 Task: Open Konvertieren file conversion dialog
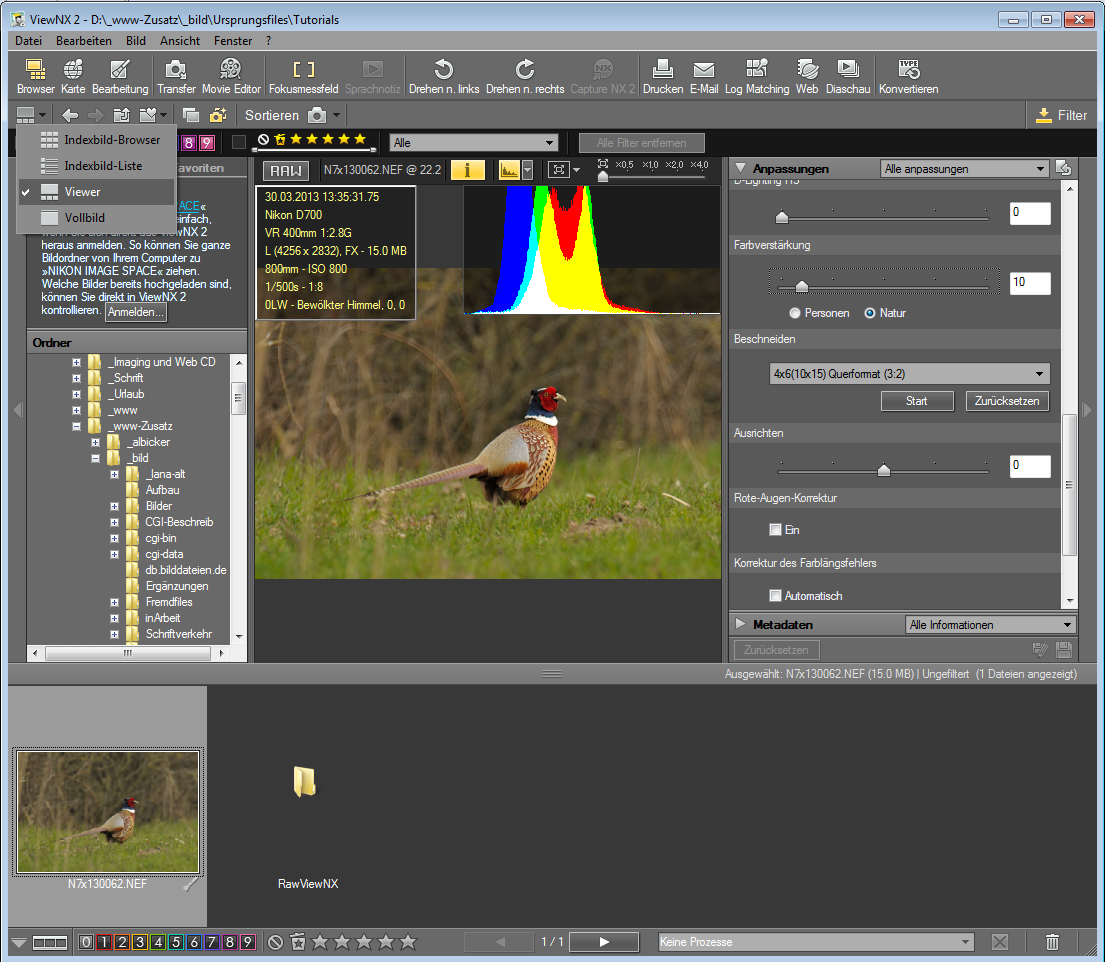coord(908,76)
